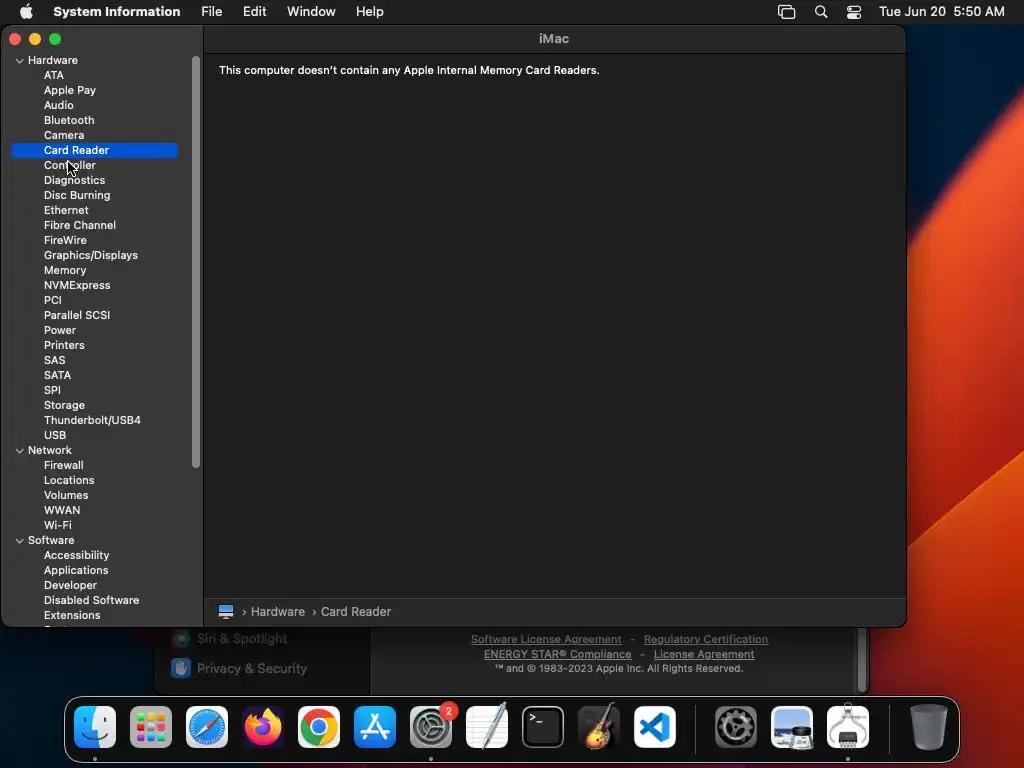Image resolution: width=1024 pixels, height=768 pixels.
Task: Collapse the Software section
Action: point(20,541)
